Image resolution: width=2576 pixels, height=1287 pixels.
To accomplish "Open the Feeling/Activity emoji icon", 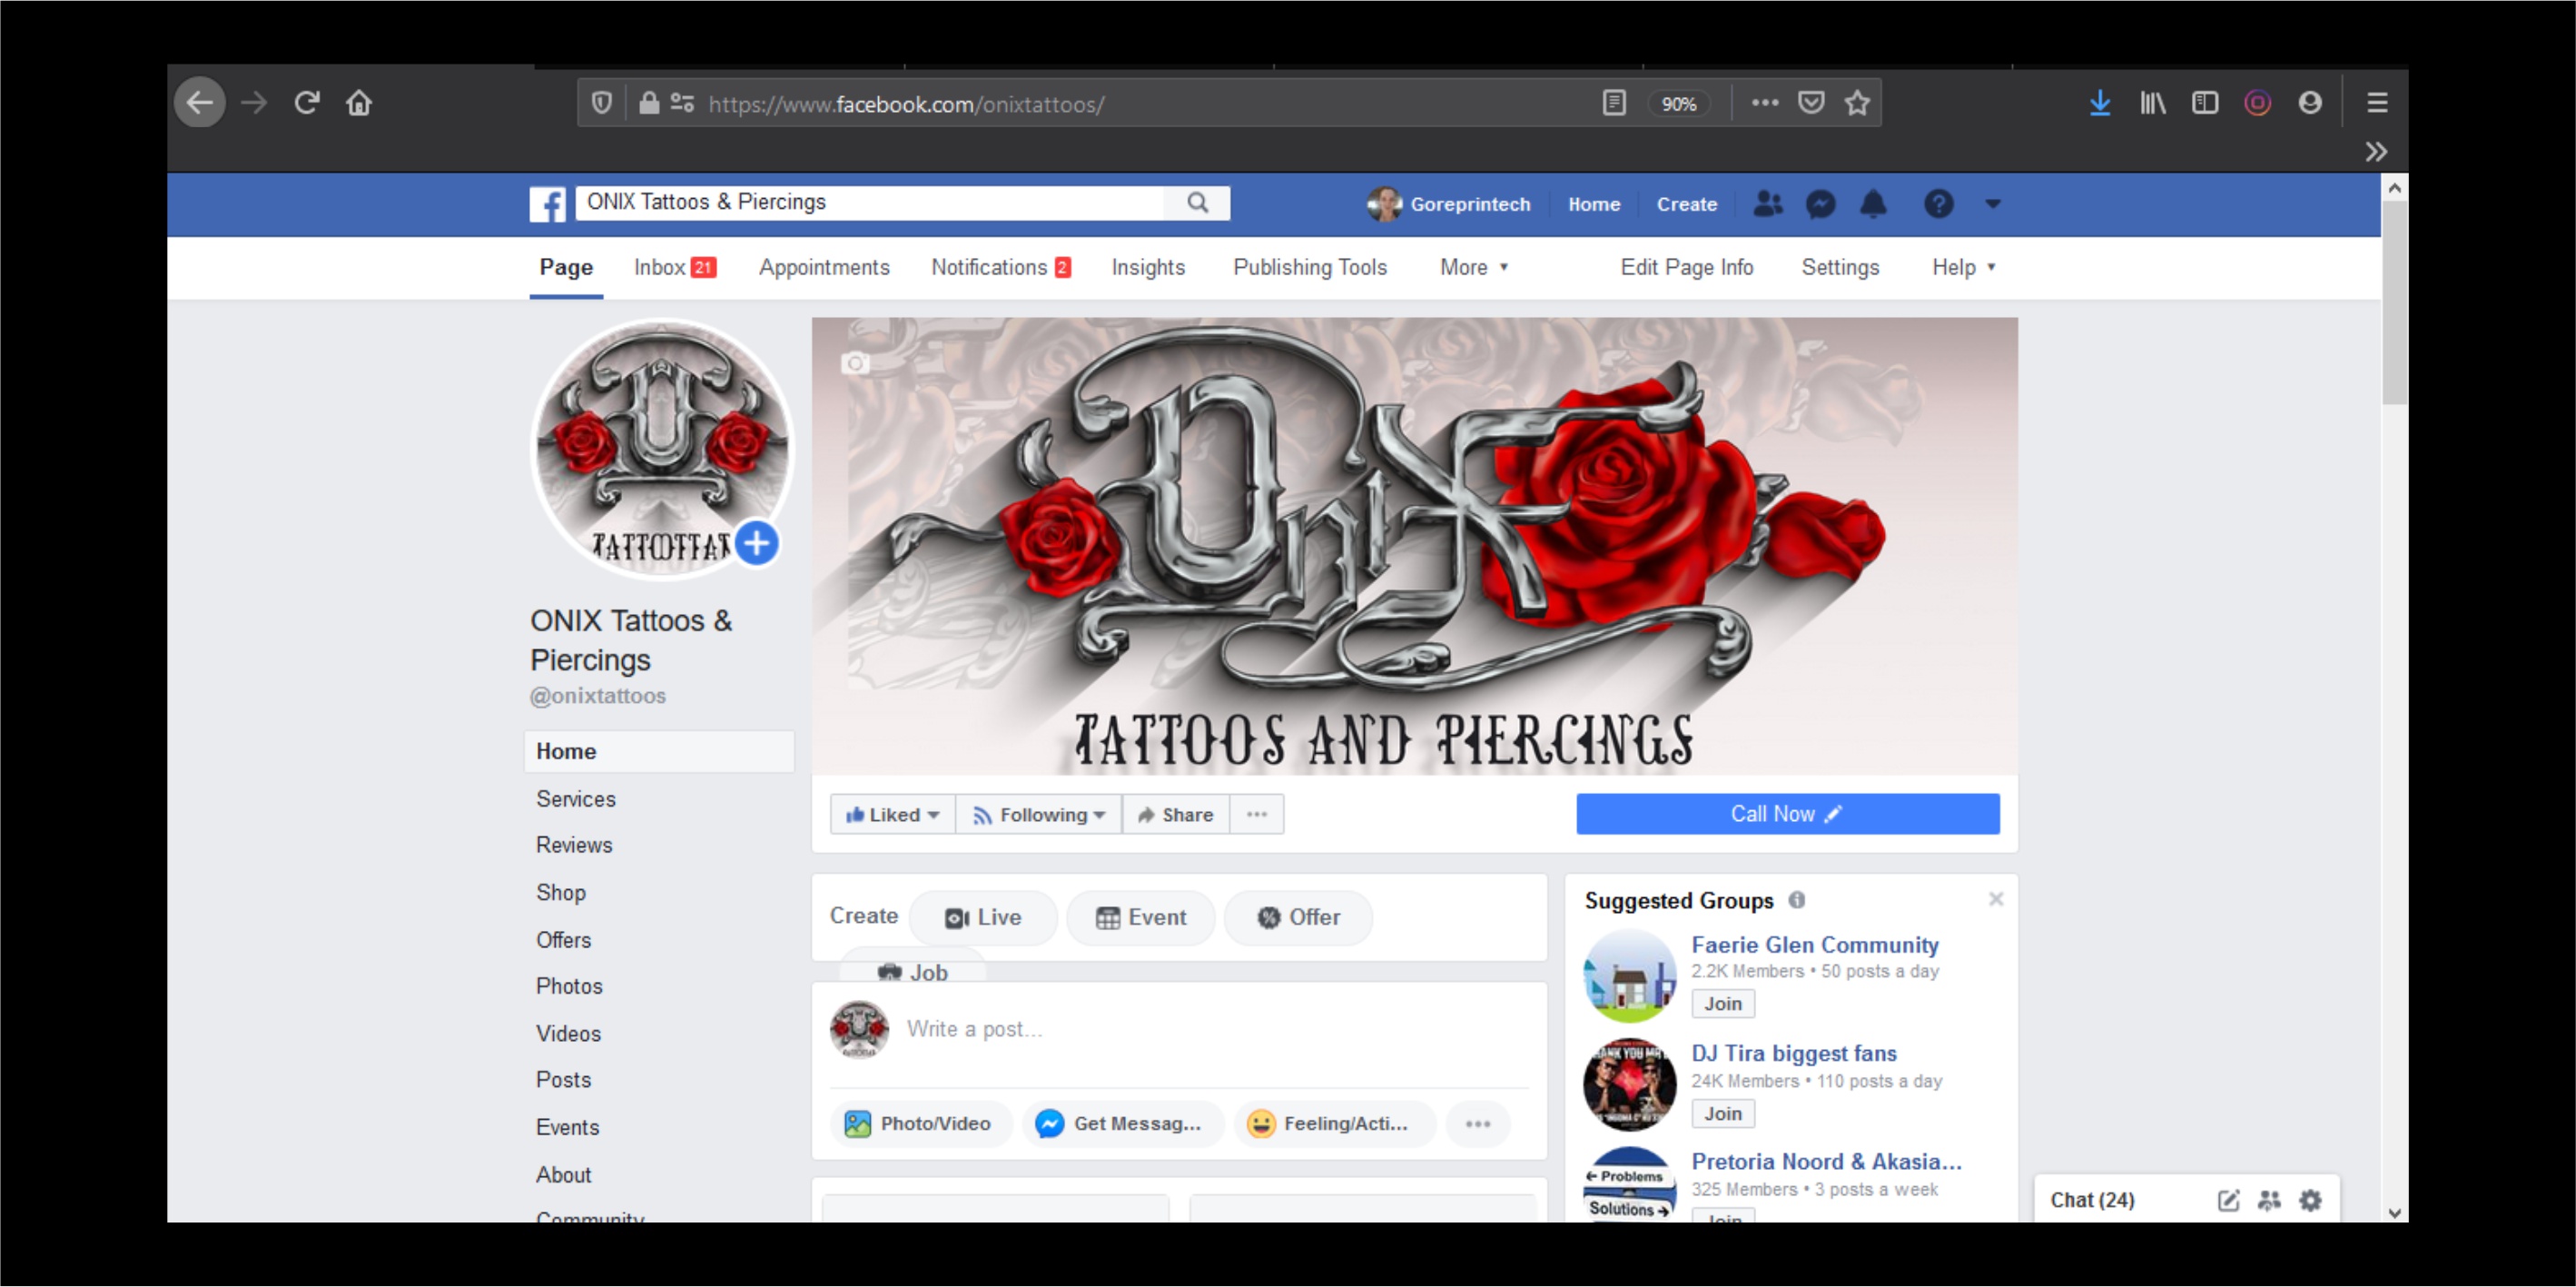I will pyautogui.click(x=1261, y=1123).
